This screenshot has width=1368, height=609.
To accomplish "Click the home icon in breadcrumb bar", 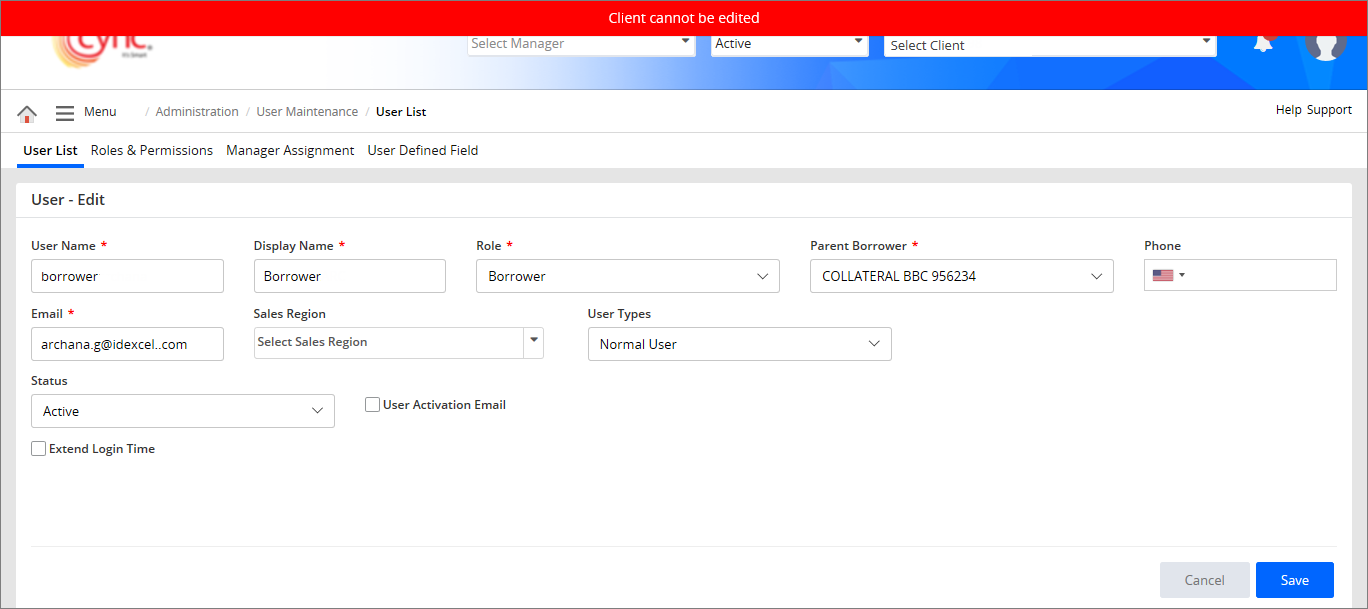I will coord(27,113).
